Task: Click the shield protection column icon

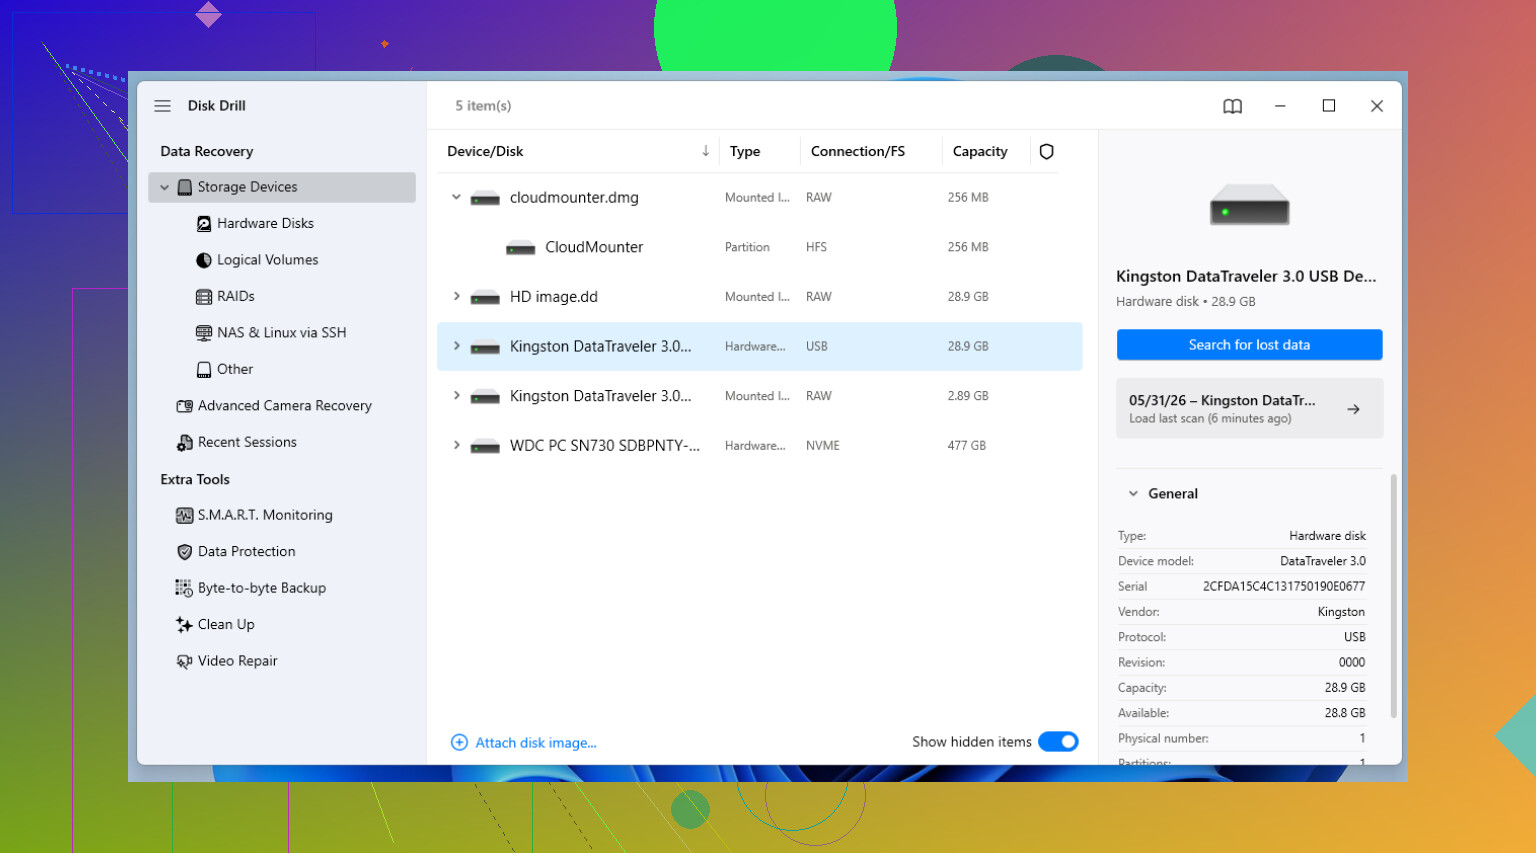Action: (x=1046, y=152)
